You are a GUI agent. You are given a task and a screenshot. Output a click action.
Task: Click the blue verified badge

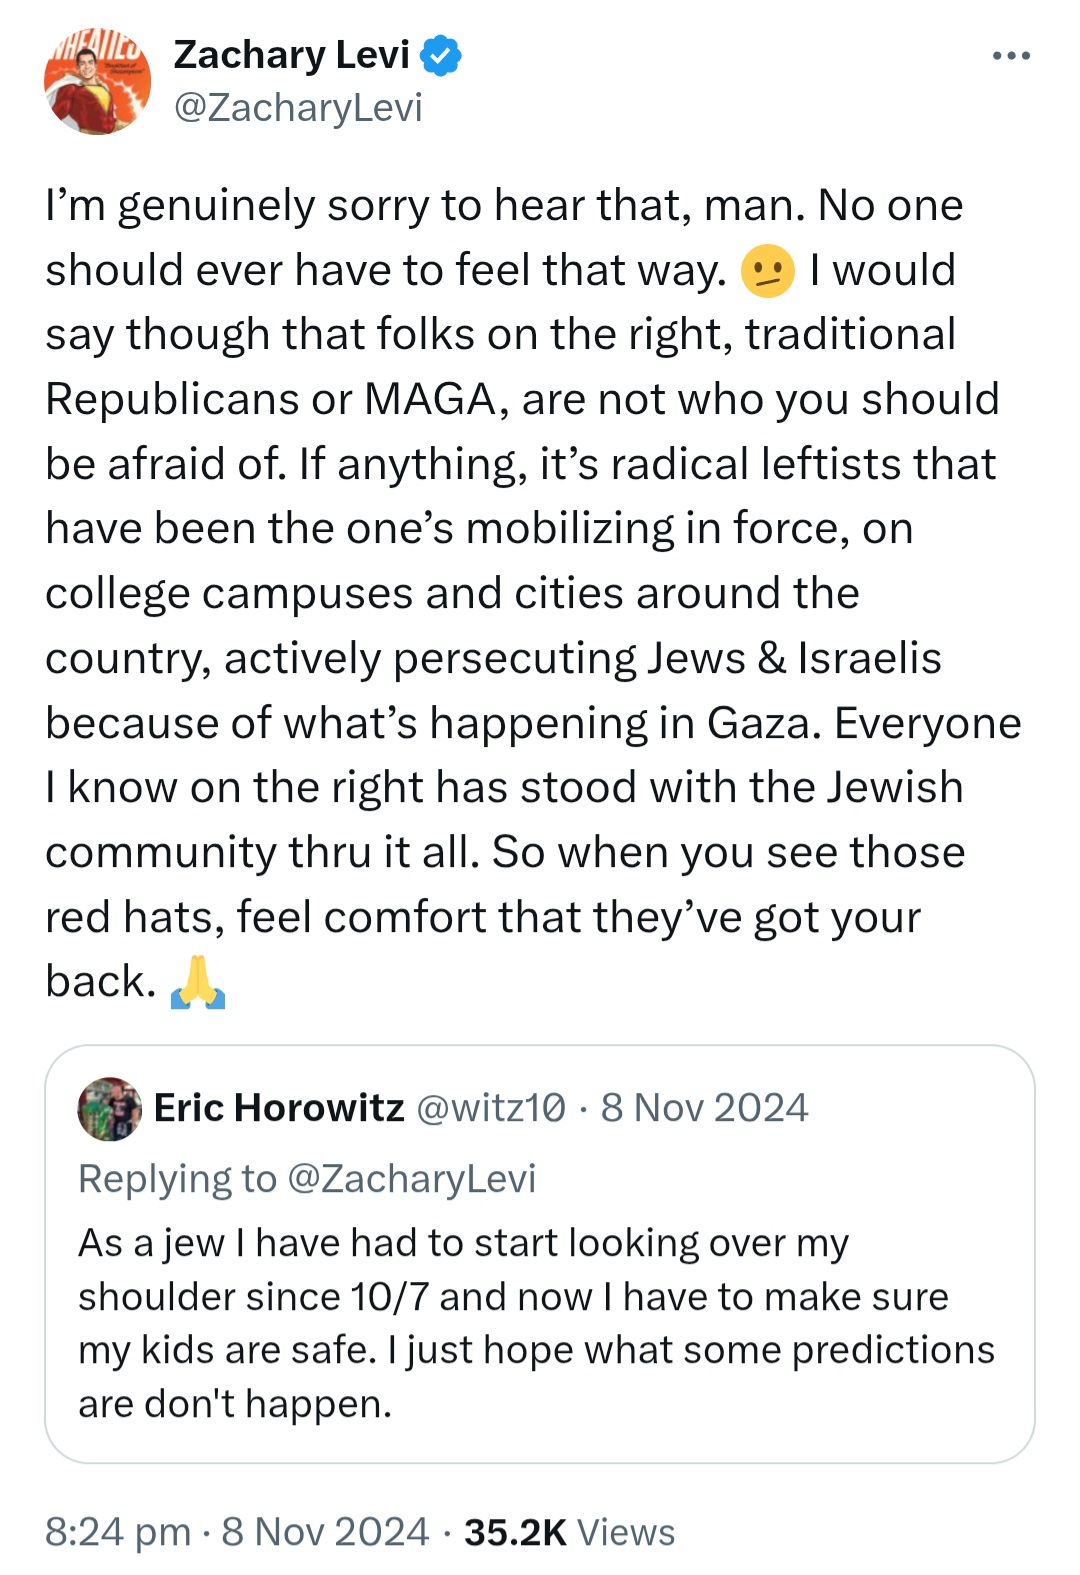(441, 55)
